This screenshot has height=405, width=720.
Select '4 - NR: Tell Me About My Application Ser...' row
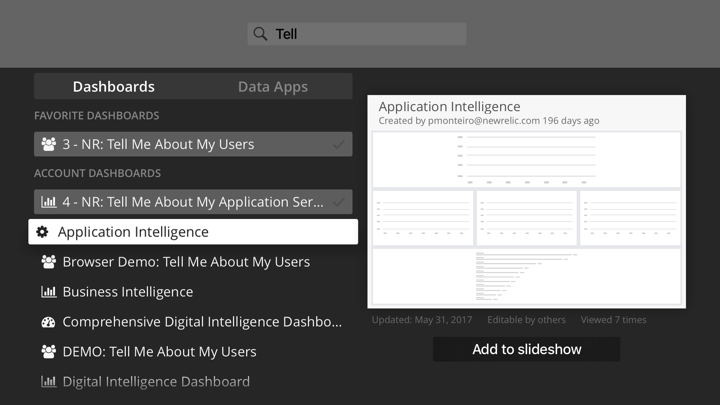pyautogui.click(x=193, y=202)
